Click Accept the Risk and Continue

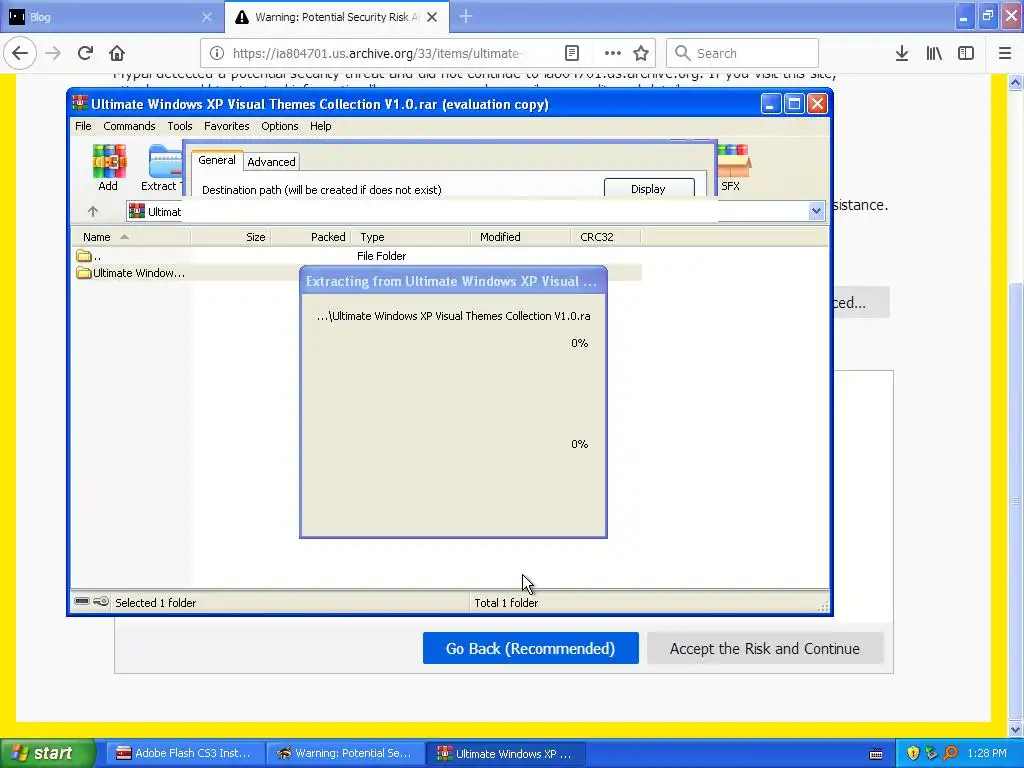(x=765, y=648)
